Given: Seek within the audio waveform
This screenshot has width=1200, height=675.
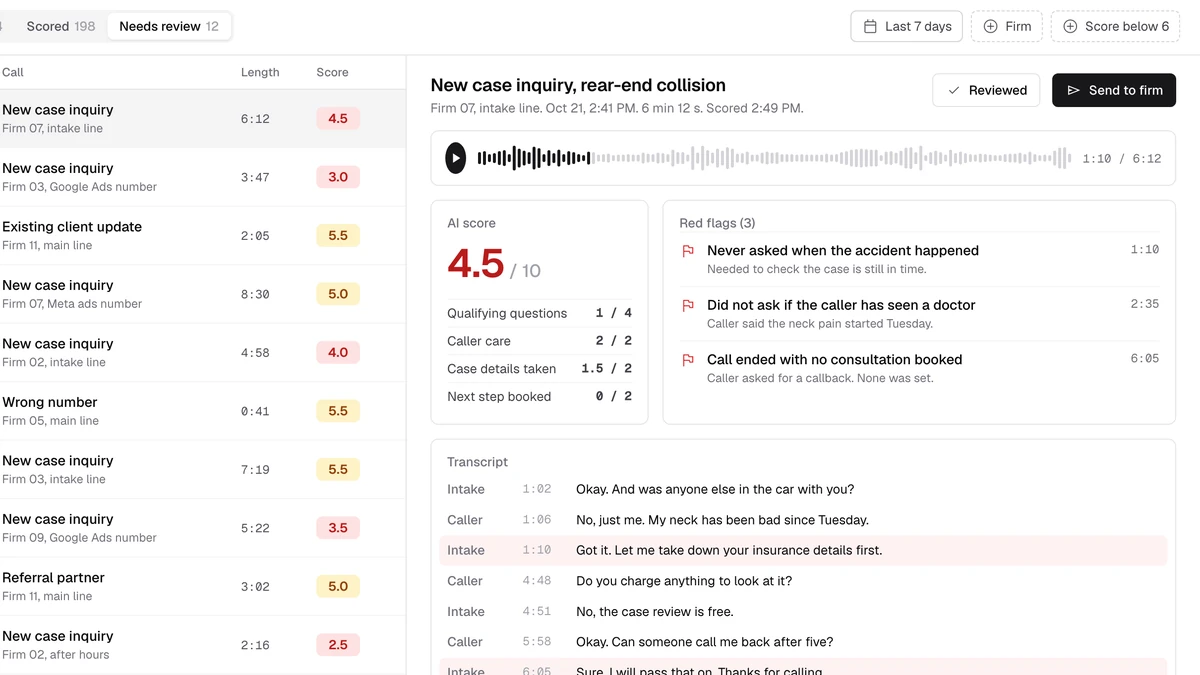Looking at the screenshot, I should [x=774, y=158].
